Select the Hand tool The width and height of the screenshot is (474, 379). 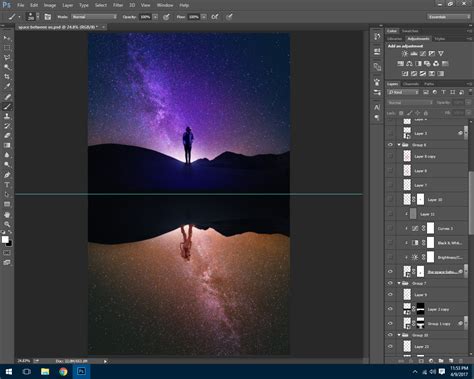7,215
